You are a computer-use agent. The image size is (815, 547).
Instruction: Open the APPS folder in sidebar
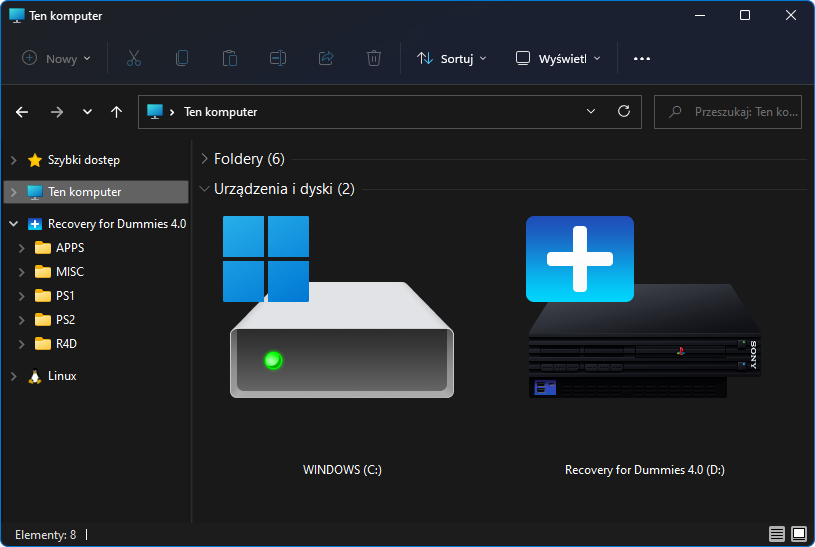coord(70,248)
